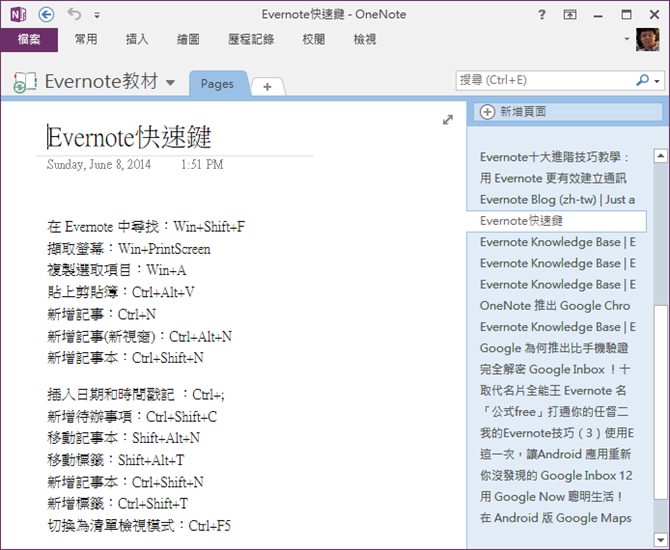Click the OneNote app icon in title bar

(18, 15)
